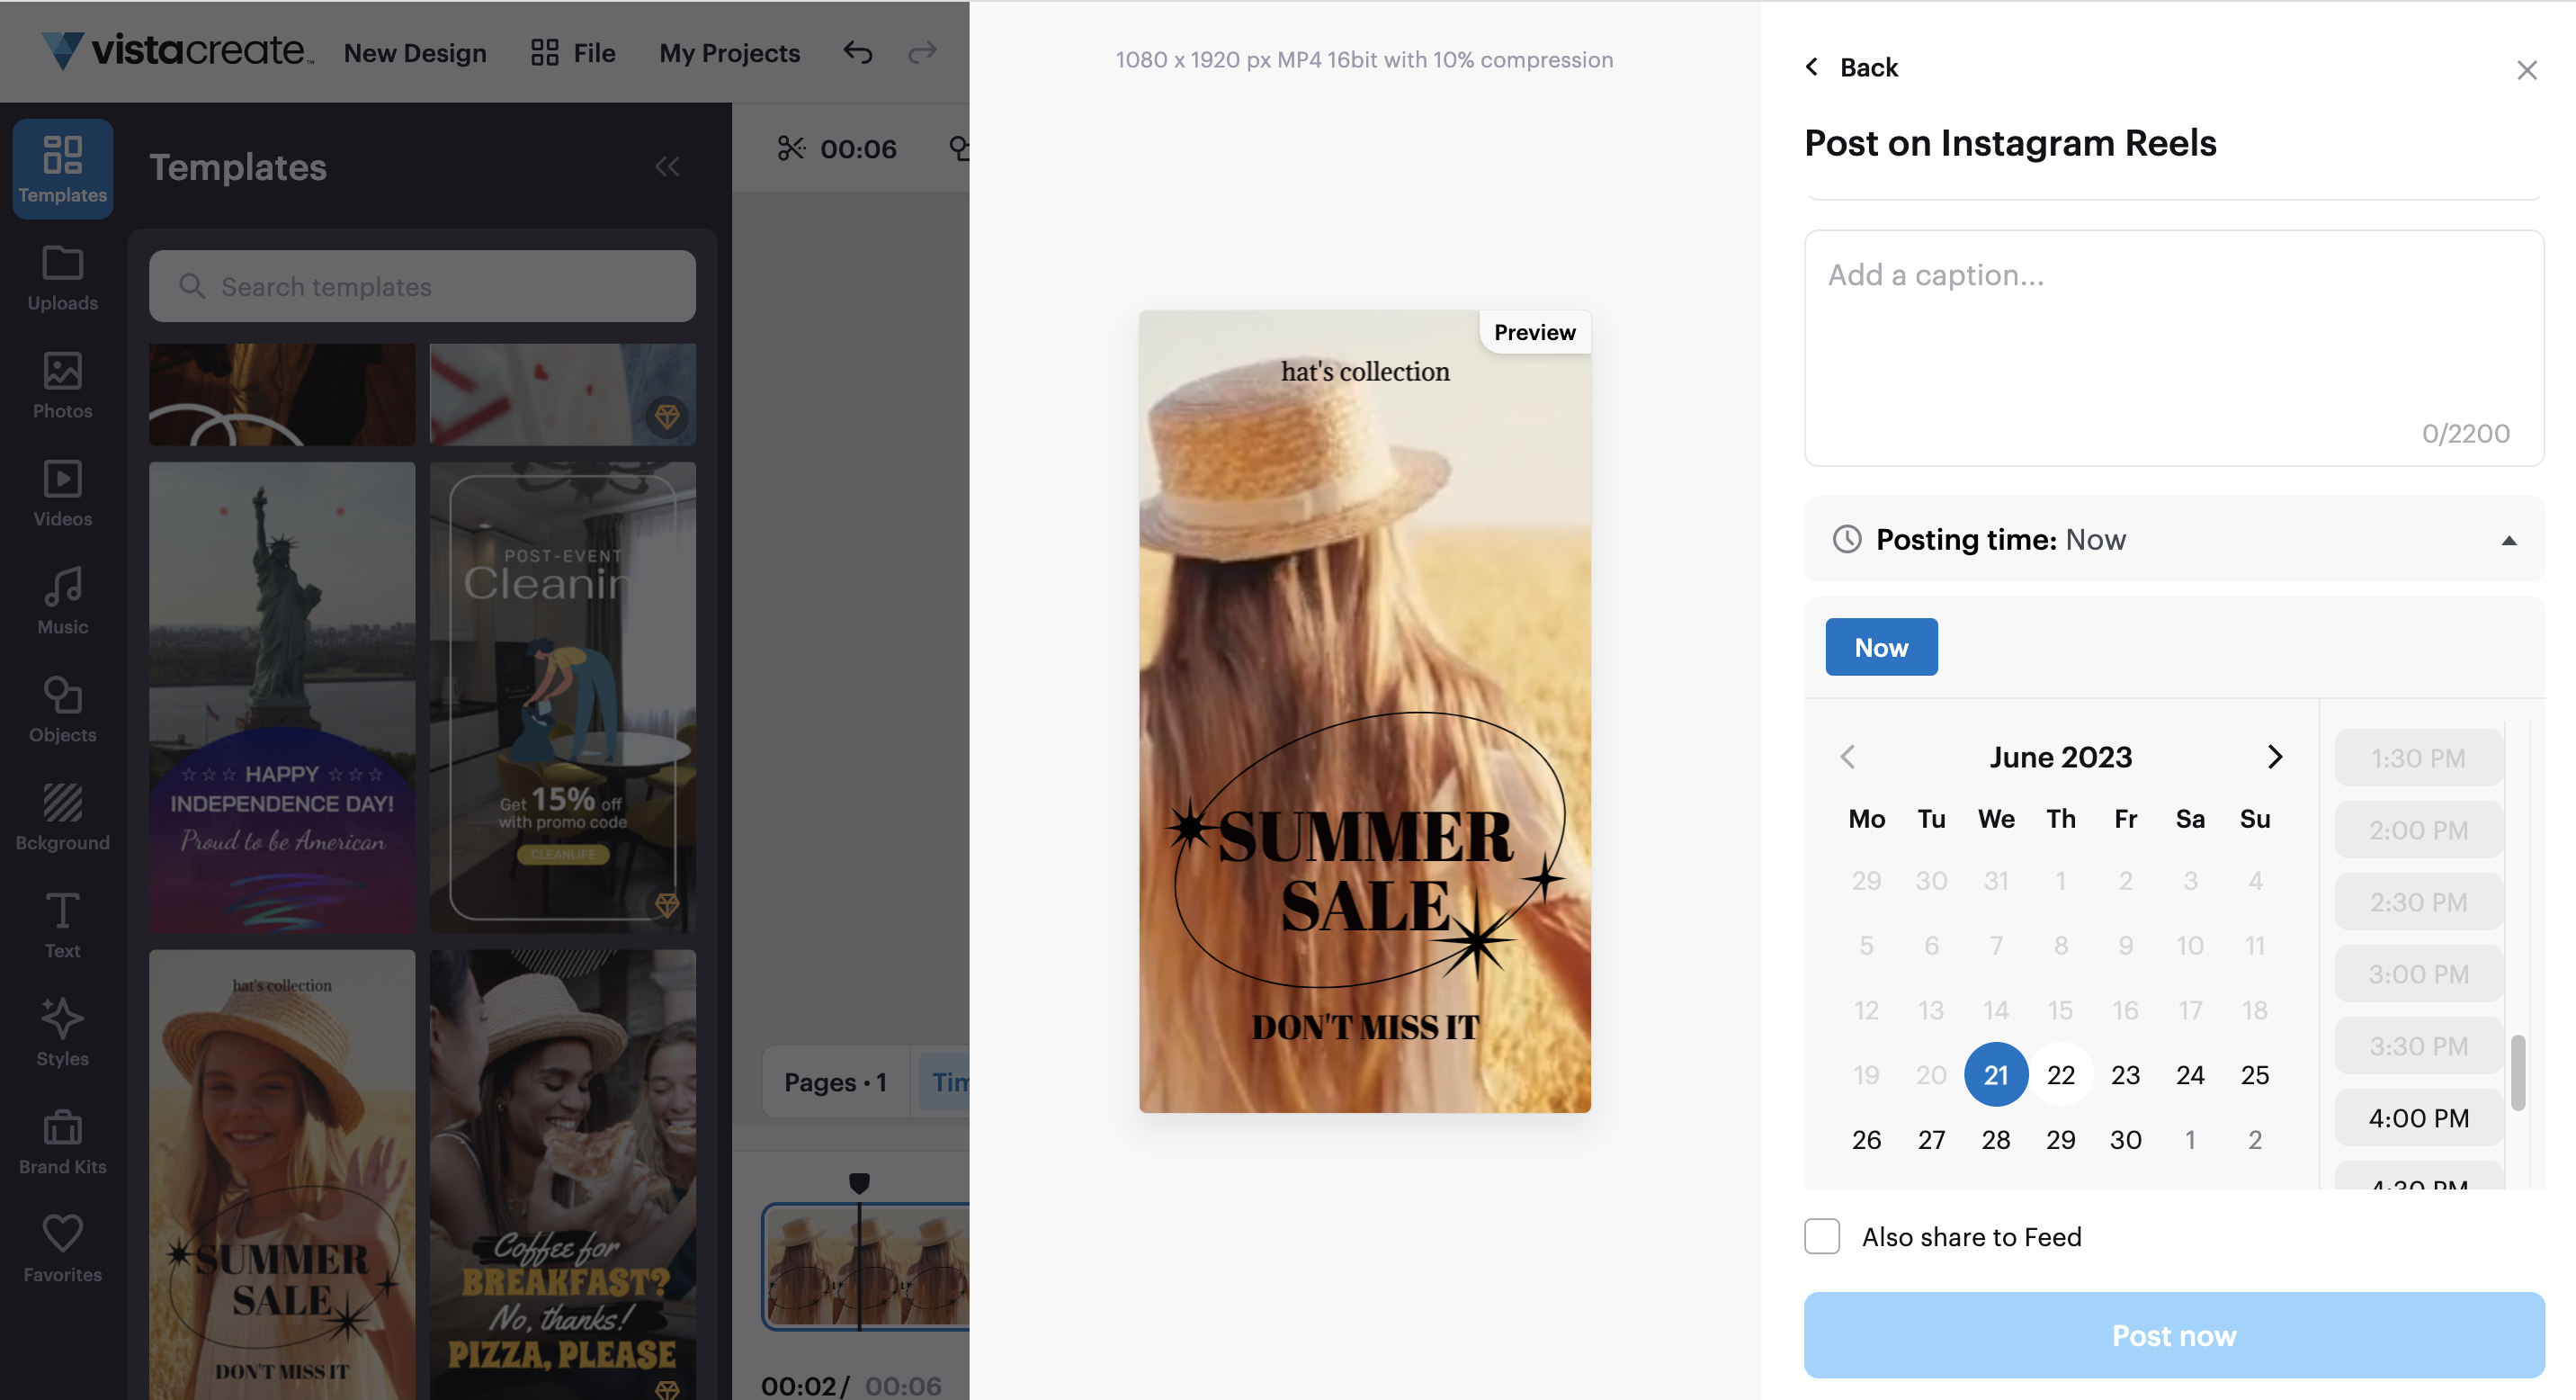Screen dimensions: 2576x1400
Task: Open the Favorites sidebar panel
Action: click(x=62, y=1249)
